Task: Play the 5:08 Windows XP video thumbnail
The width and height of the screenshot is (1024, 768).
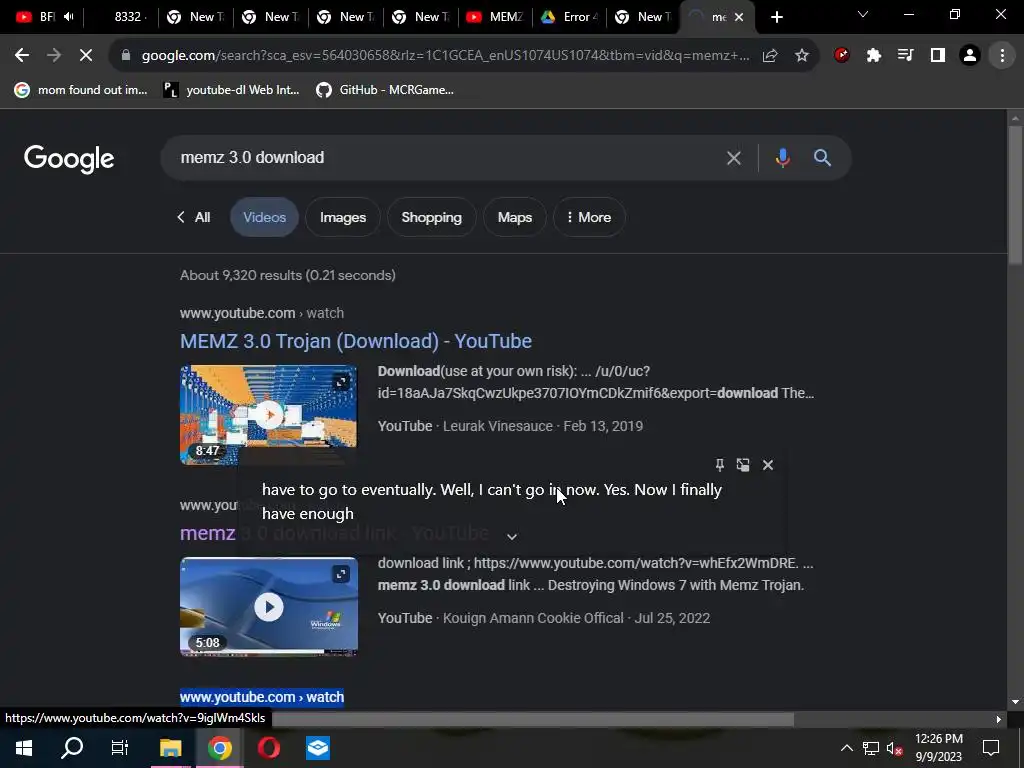Action: pos(268,607)
